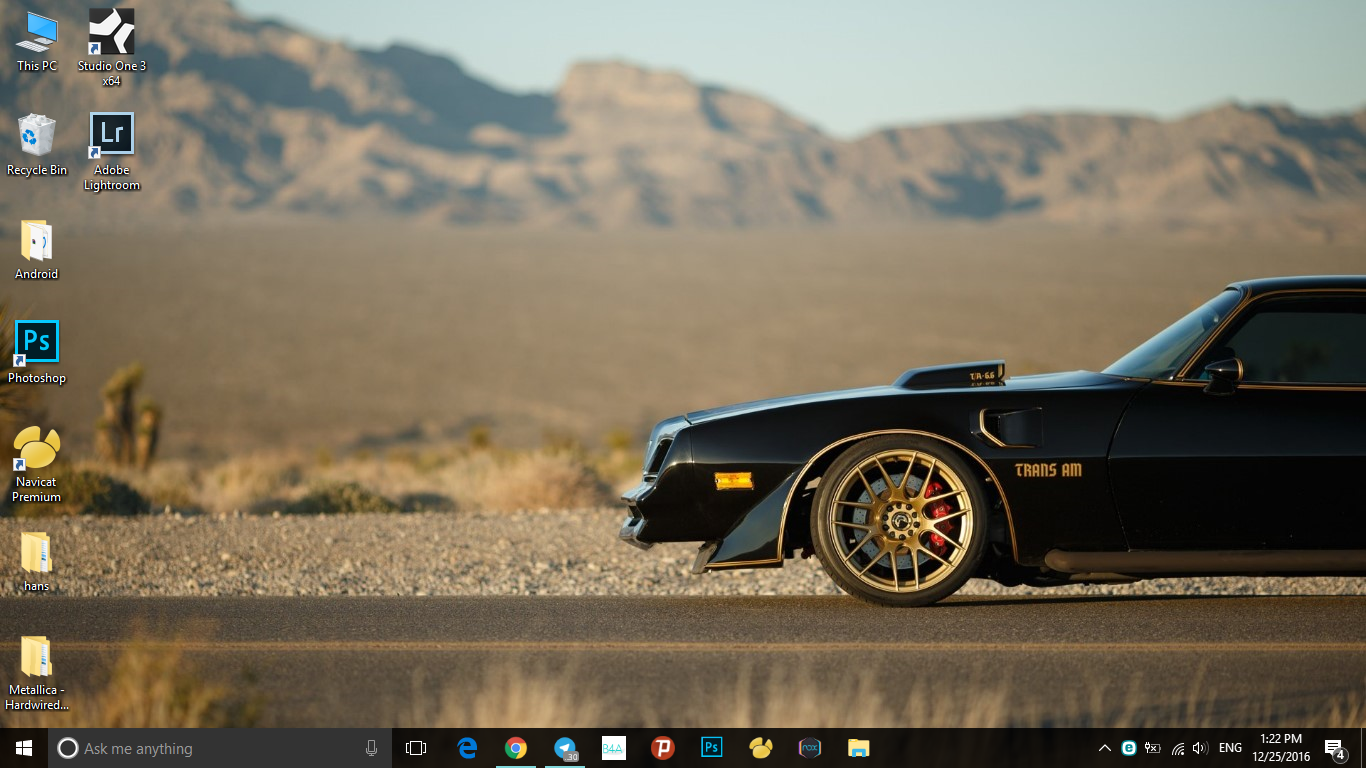Toggle Task View mode

point(415,747)
